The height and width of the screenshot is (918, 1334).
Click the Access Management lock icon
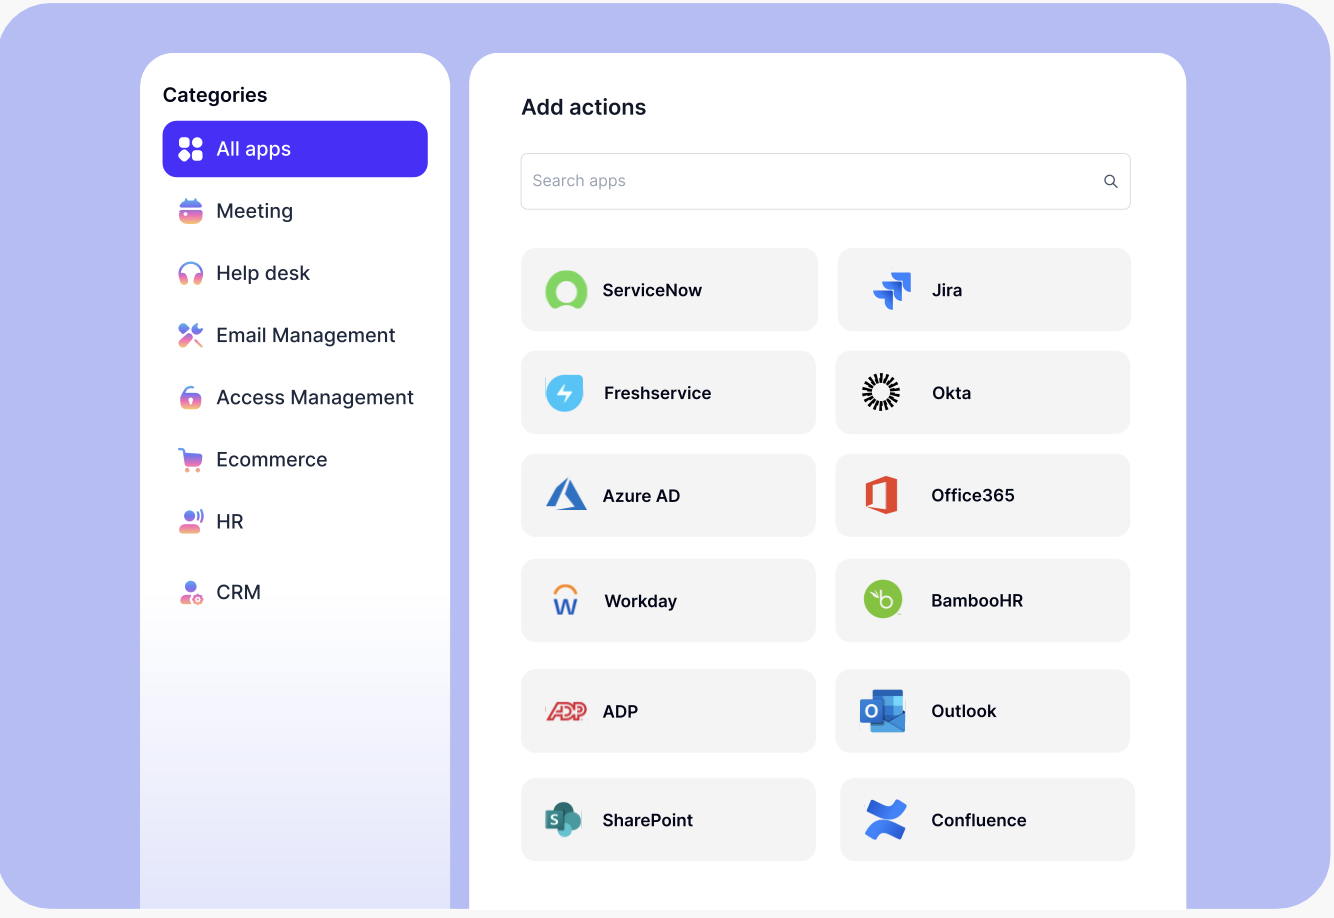click(x=190, y=397)
